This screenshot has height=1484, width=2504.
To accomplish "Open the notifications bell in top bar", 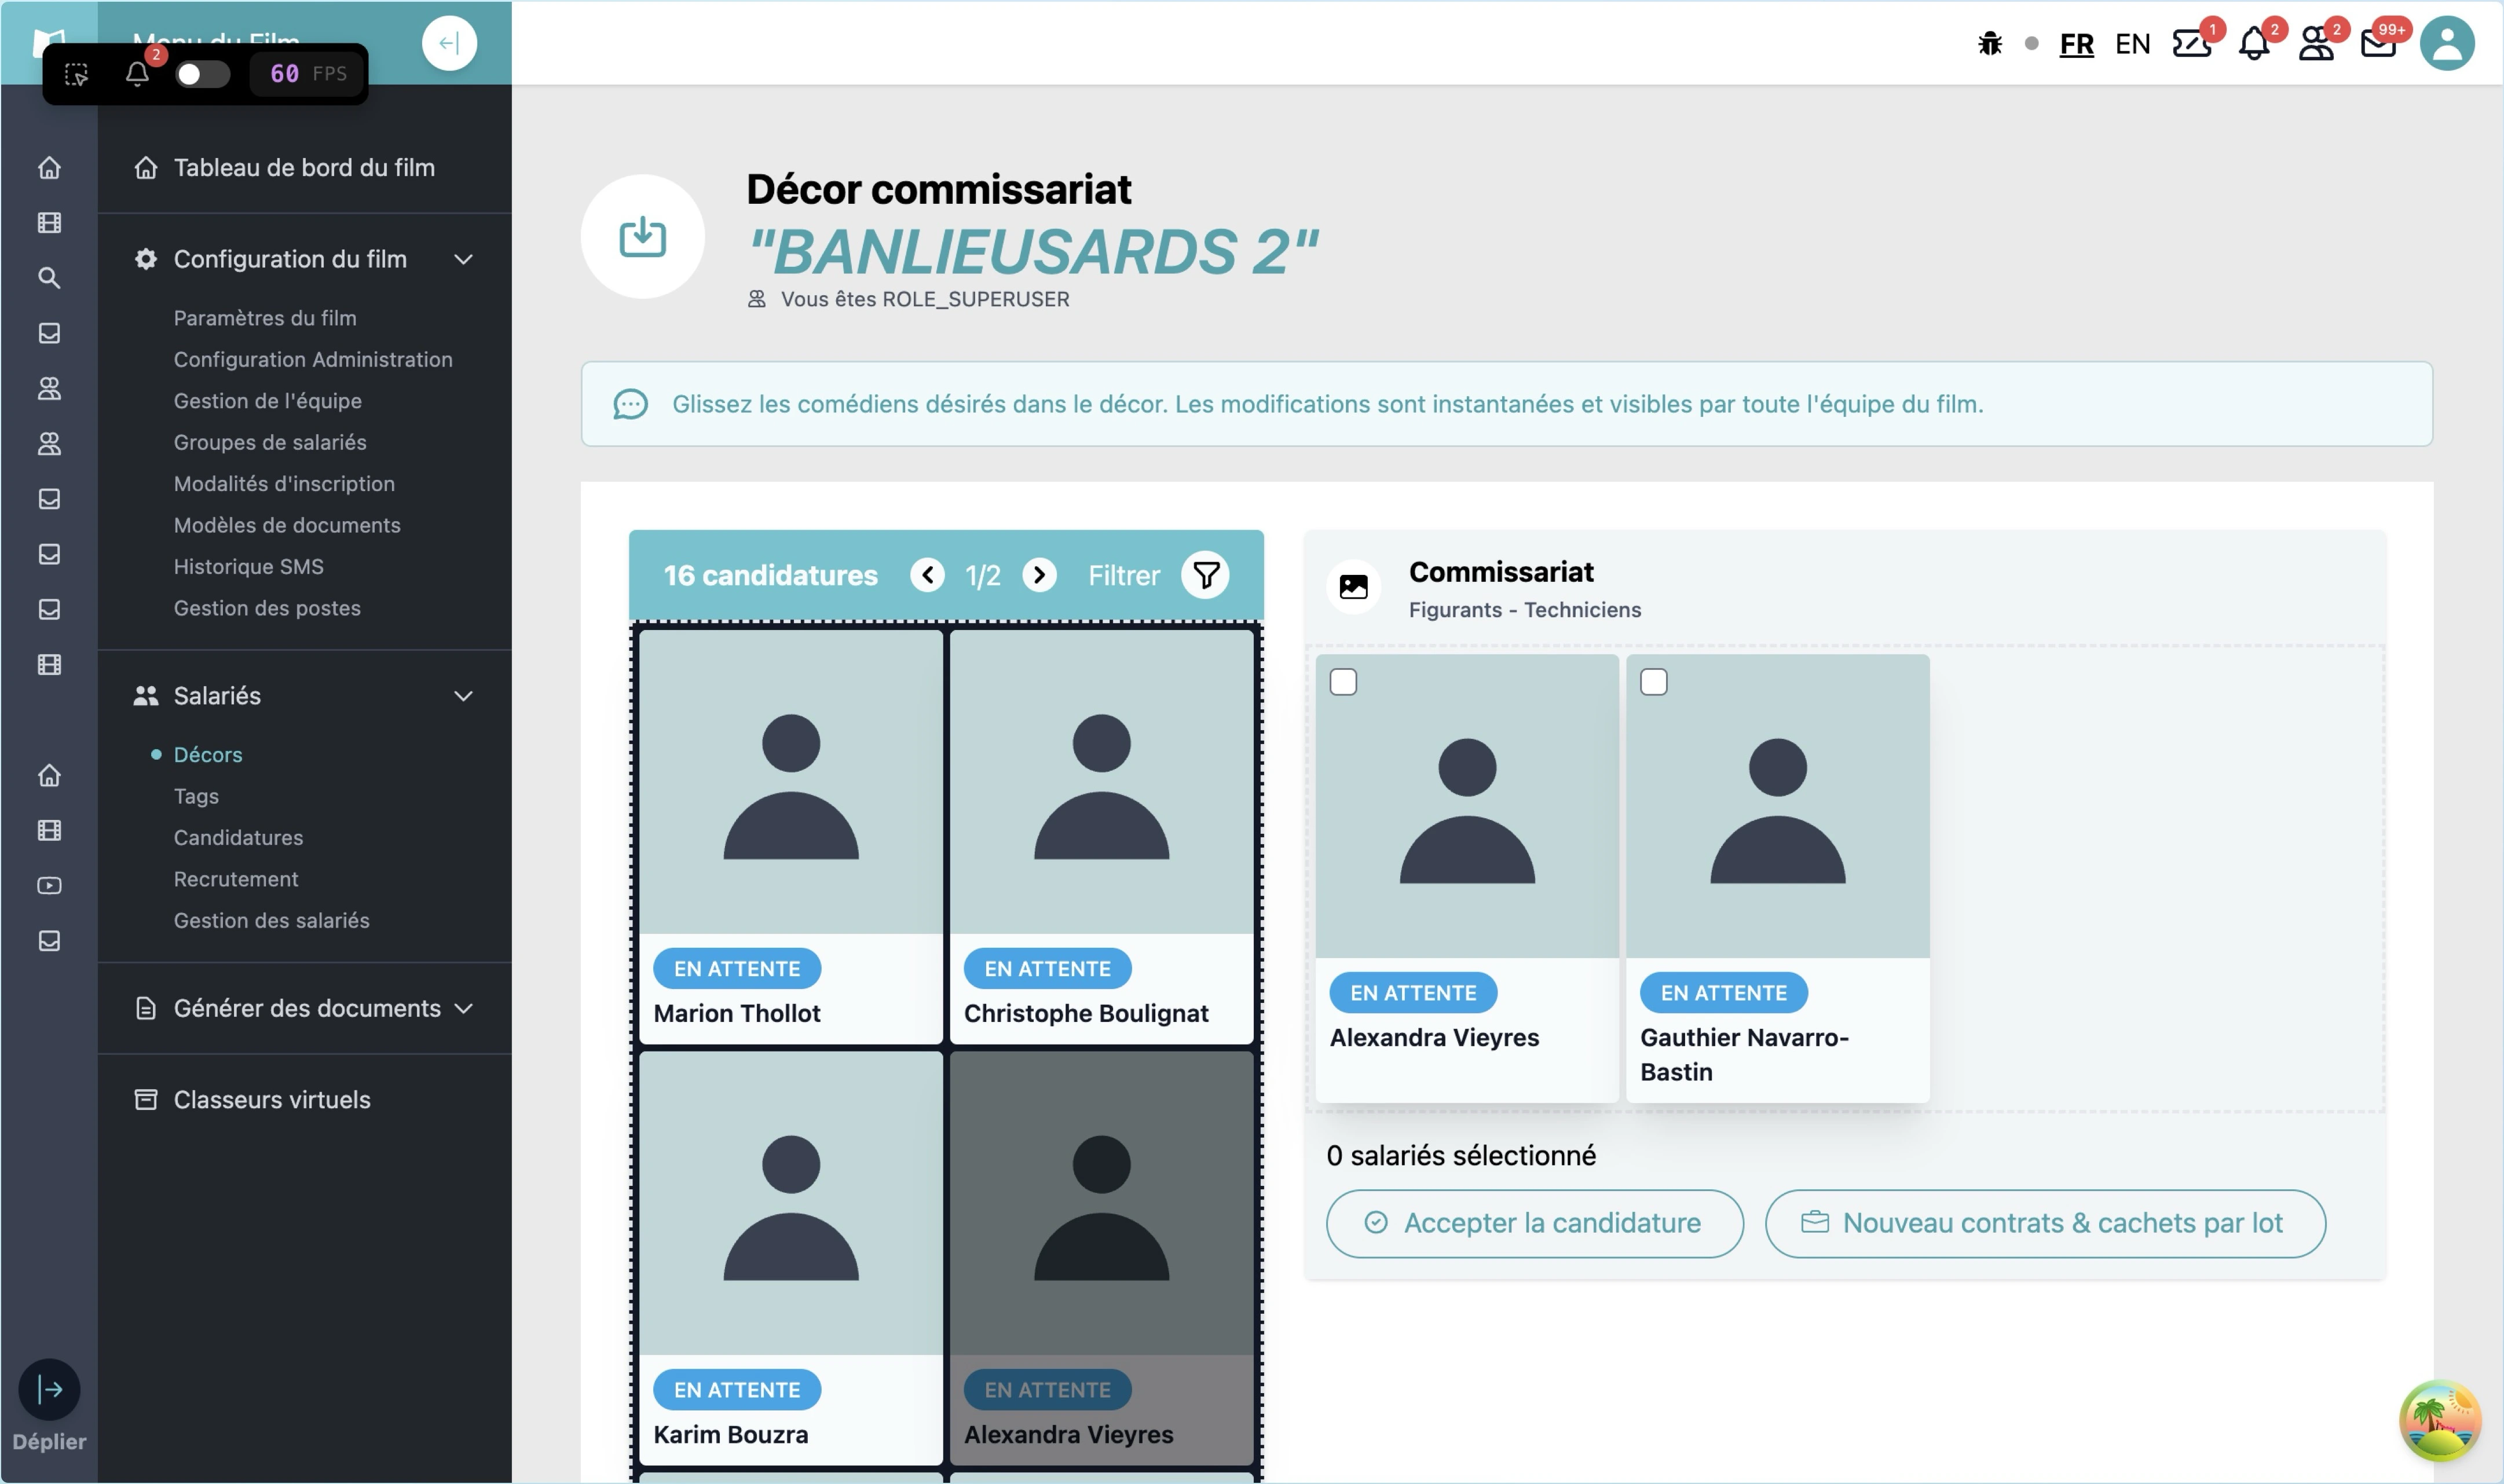I will (2253, 44).
